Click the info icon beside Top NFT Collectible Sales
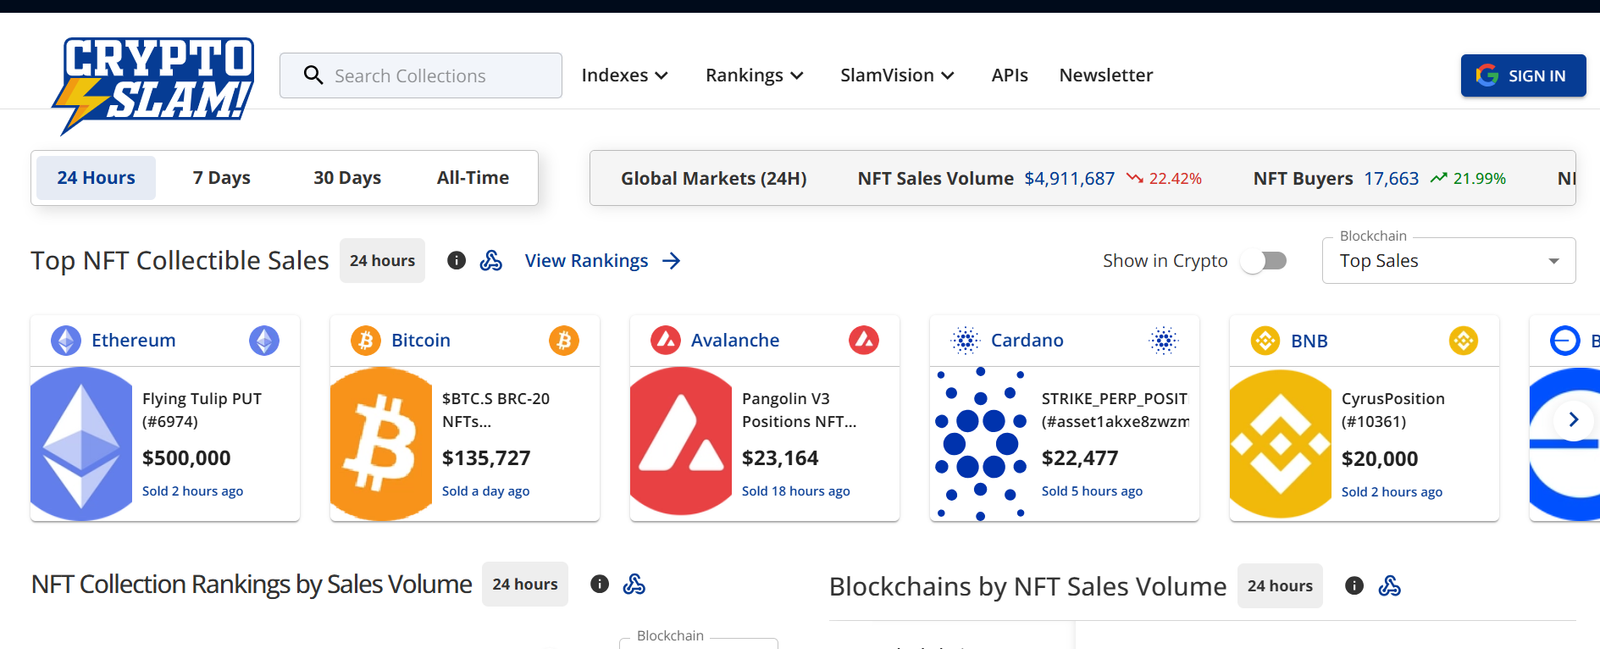The height and width of the screenshot is (649, 1600). point(457,261)
